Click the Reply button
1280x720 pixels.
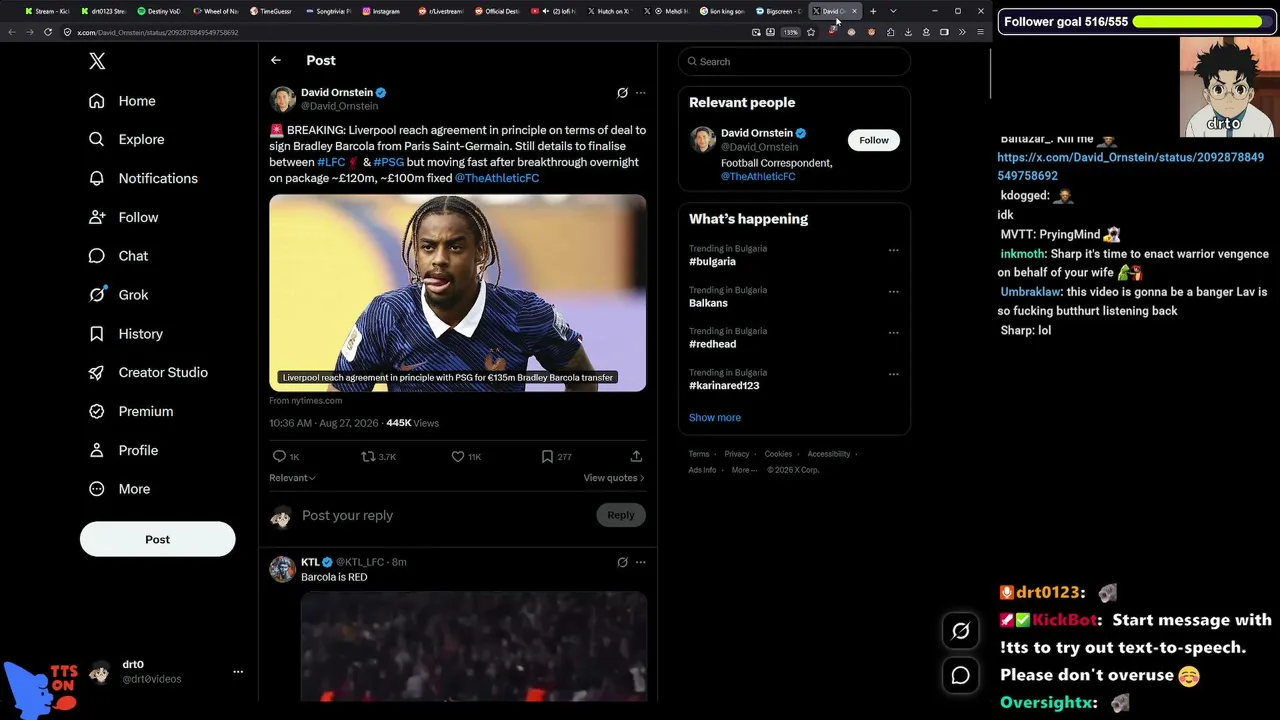[621, 515]
